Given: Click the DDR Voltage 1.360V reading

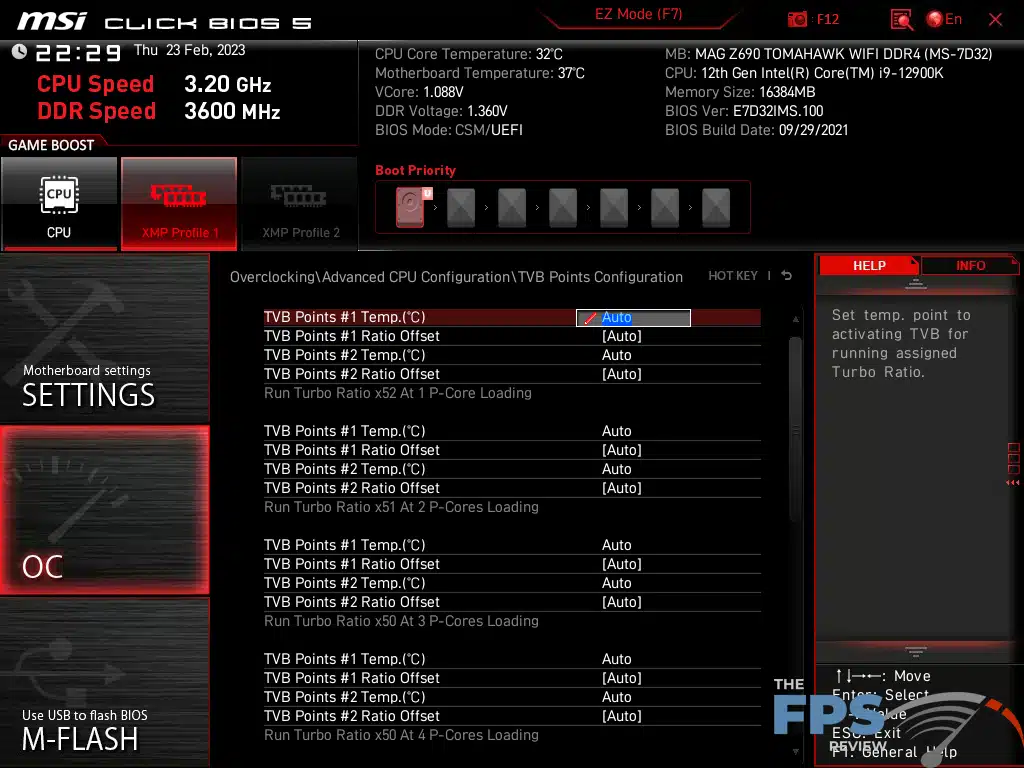Looking at the screenshot, I should [x=441, y=111].
